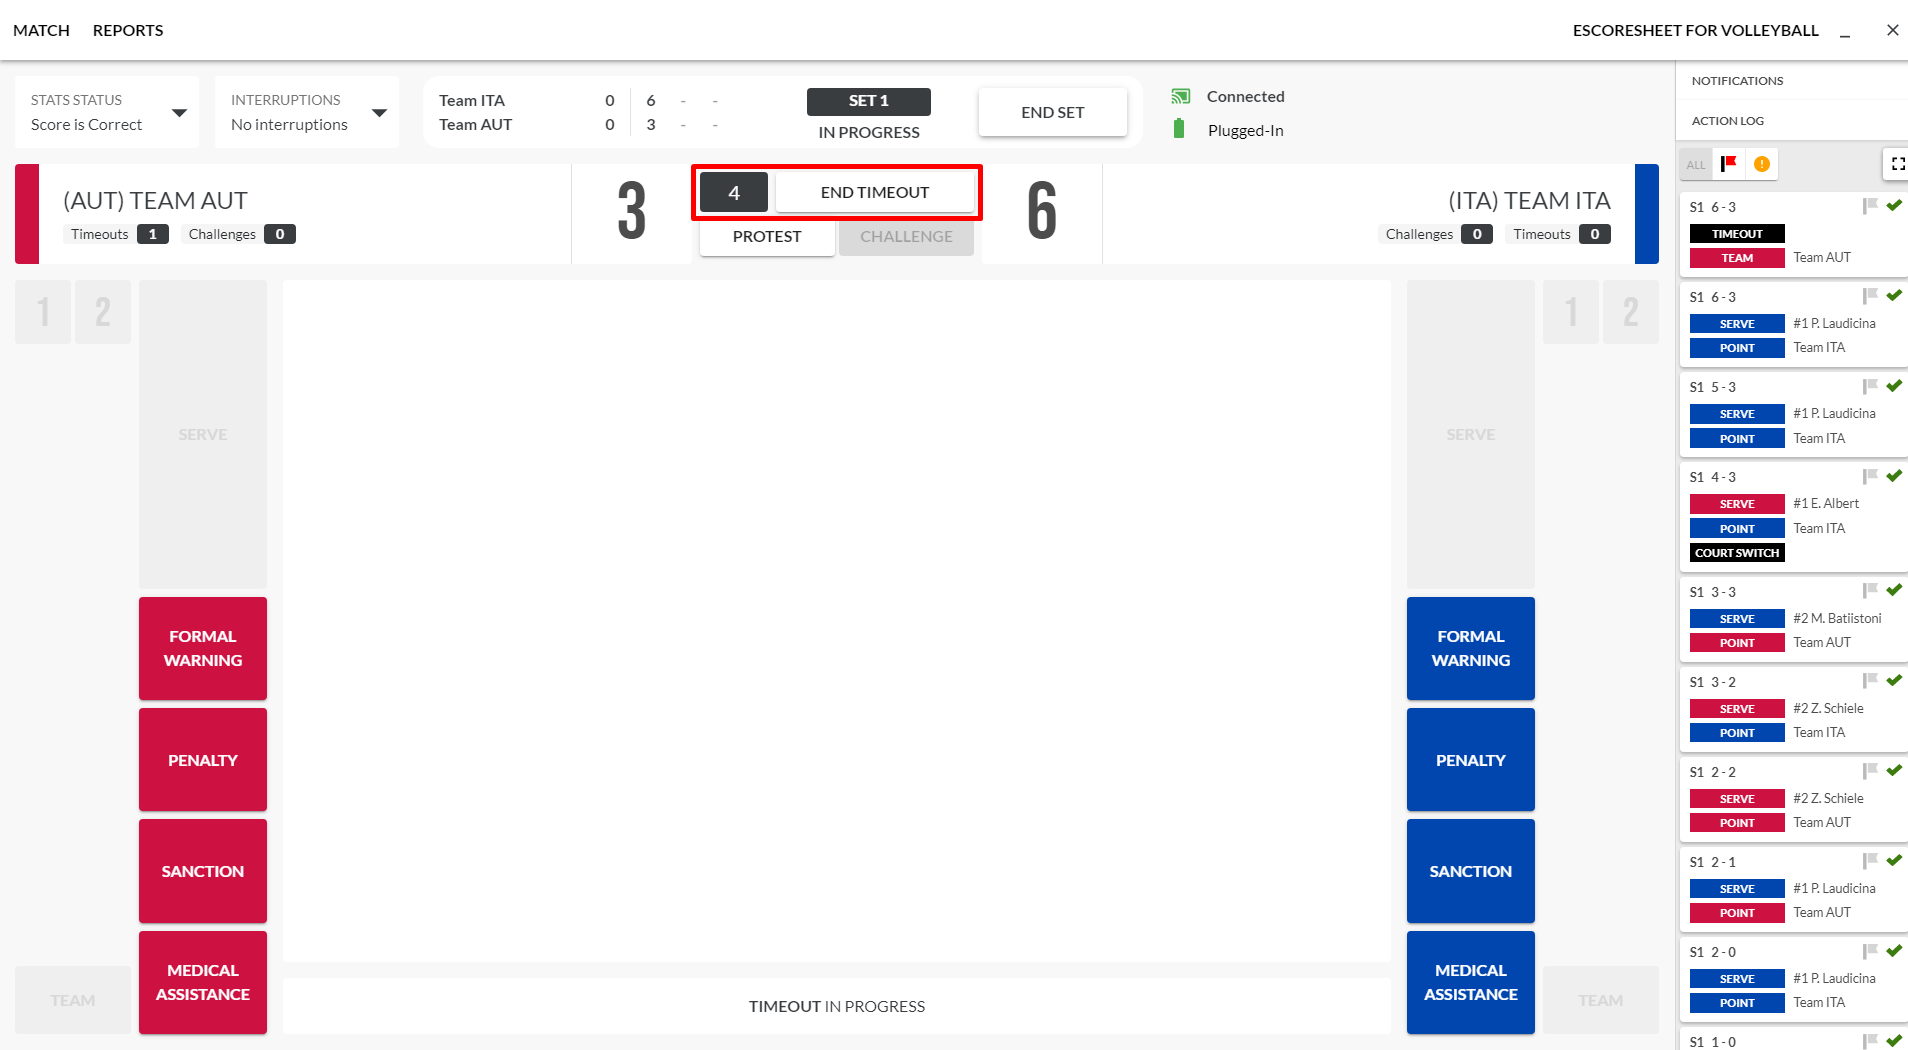Click green checkmark on S1 3-2 entry
1908x1050 pixels.
(1894, 680)
